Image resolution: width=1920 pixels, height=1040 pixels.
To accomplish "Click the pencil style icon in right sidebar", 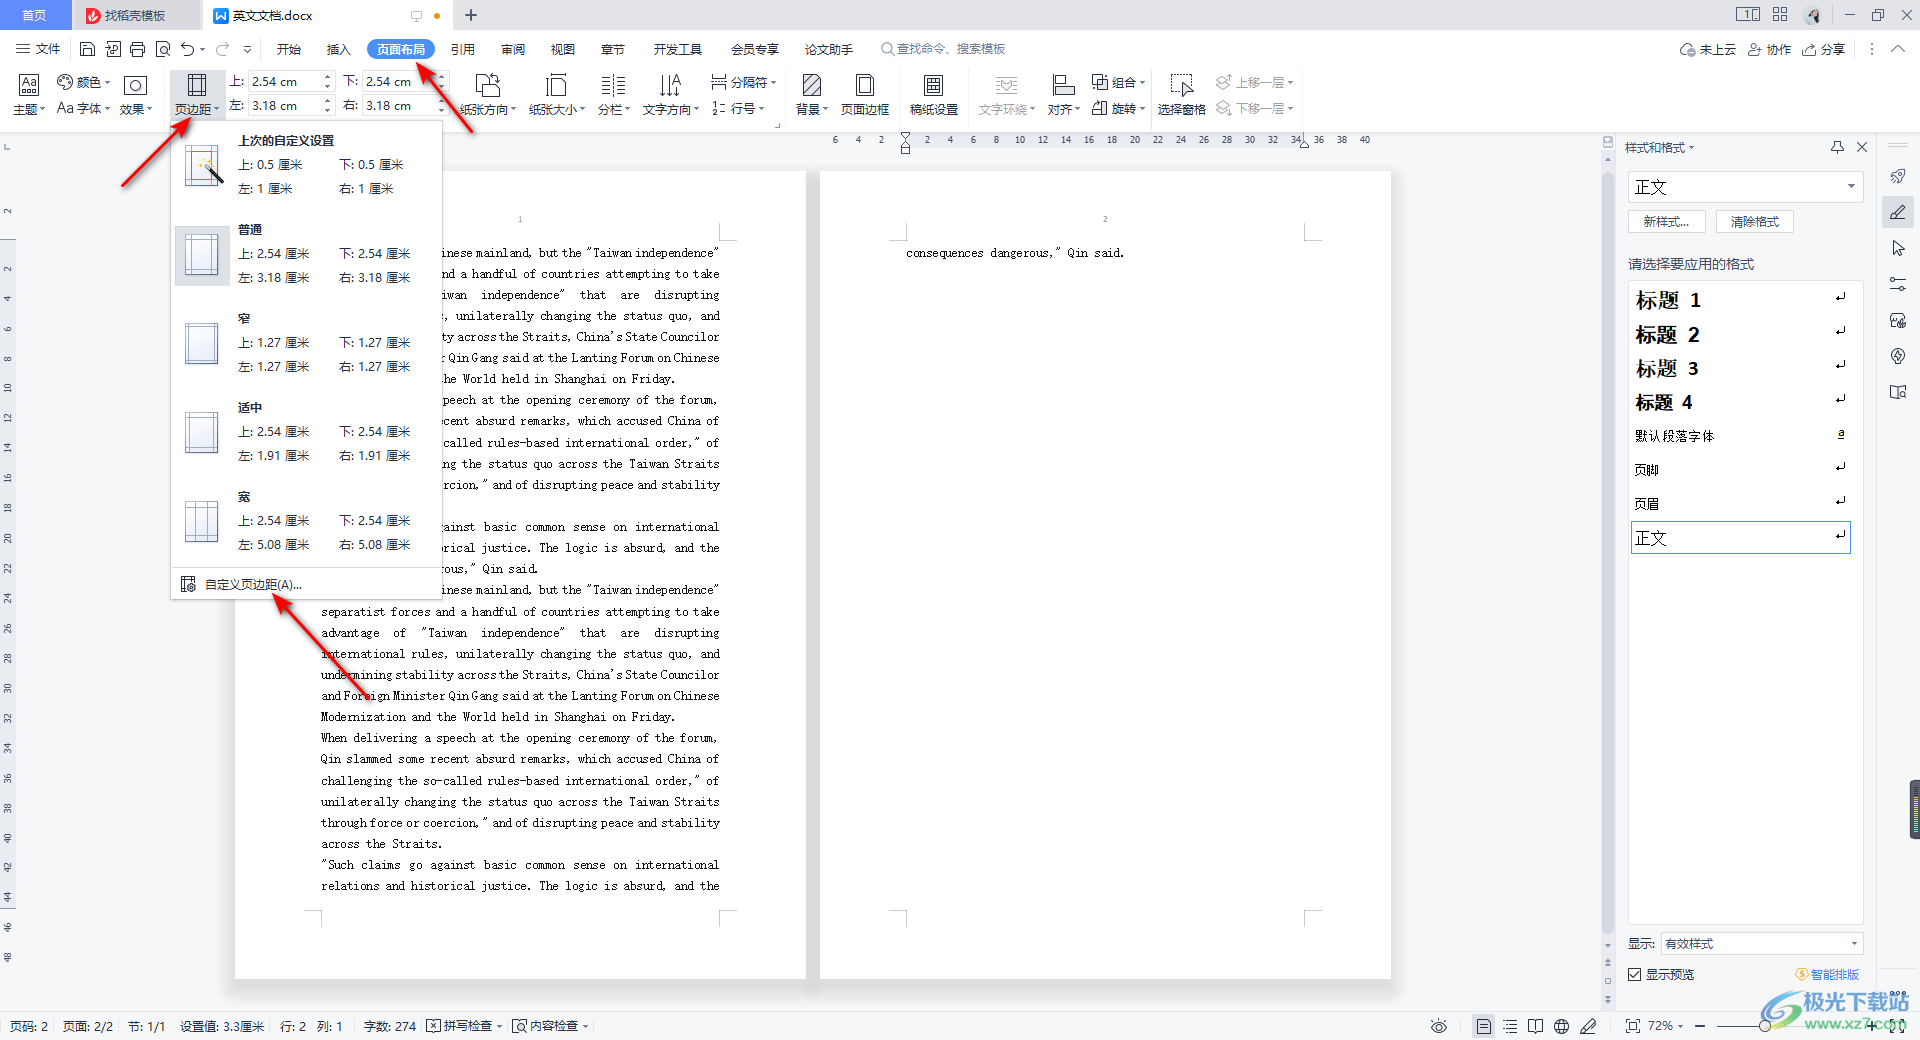I will coord(1898,212).
